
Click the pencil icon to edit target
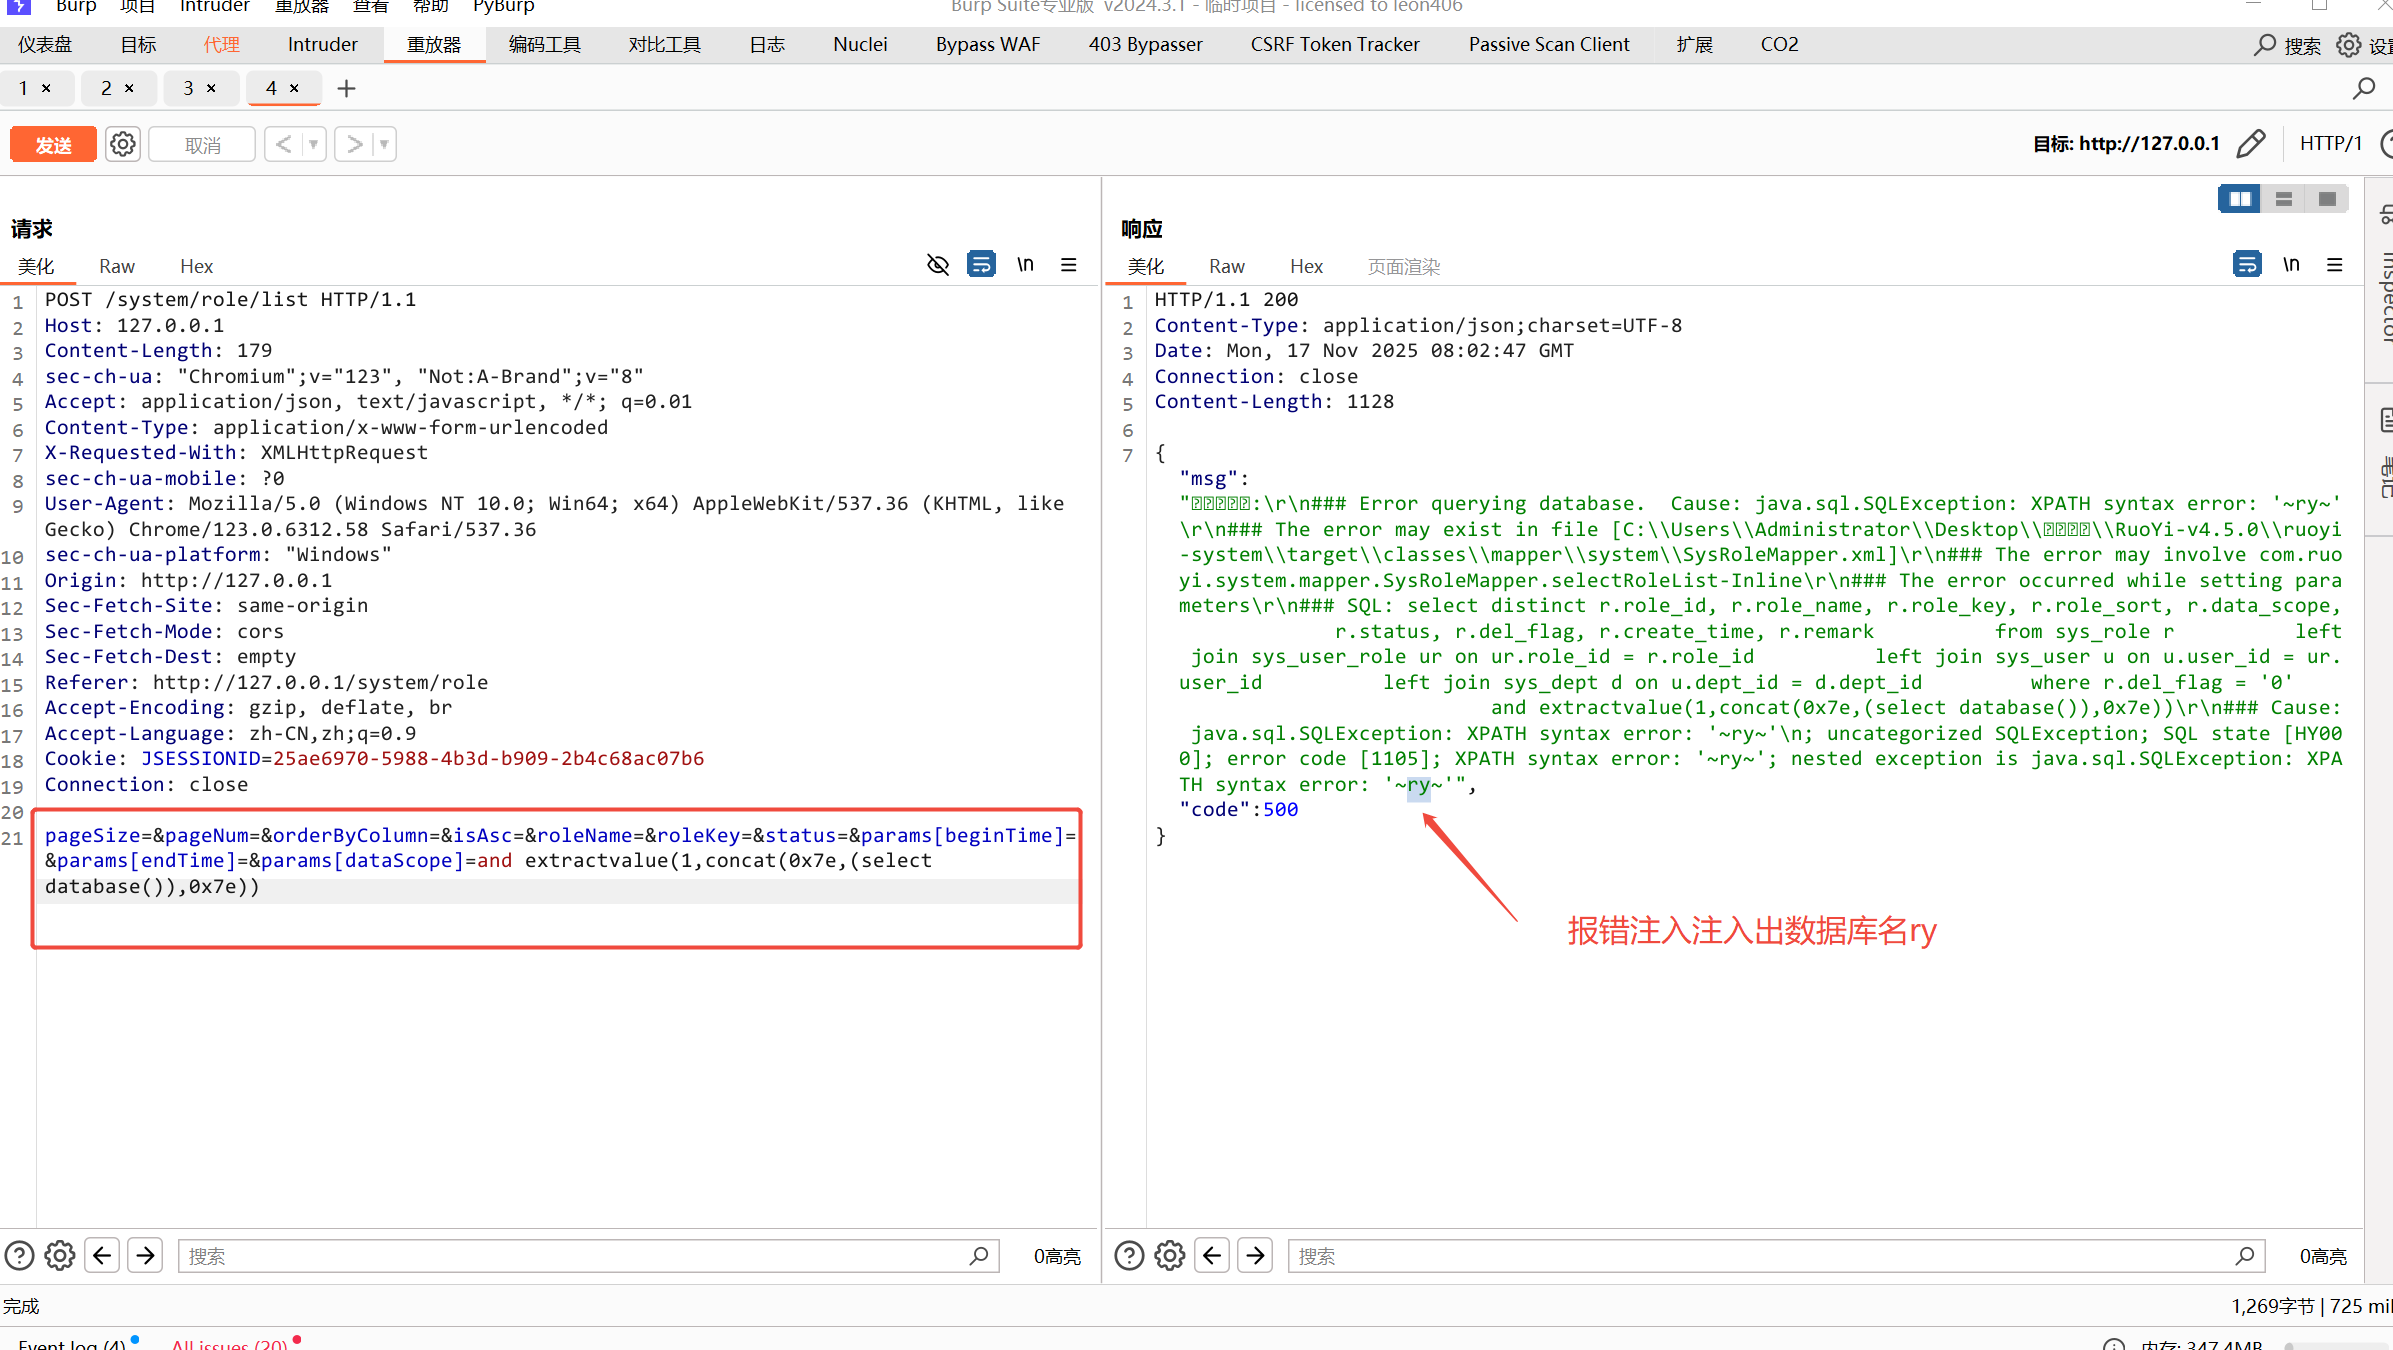click(2251, 144)
